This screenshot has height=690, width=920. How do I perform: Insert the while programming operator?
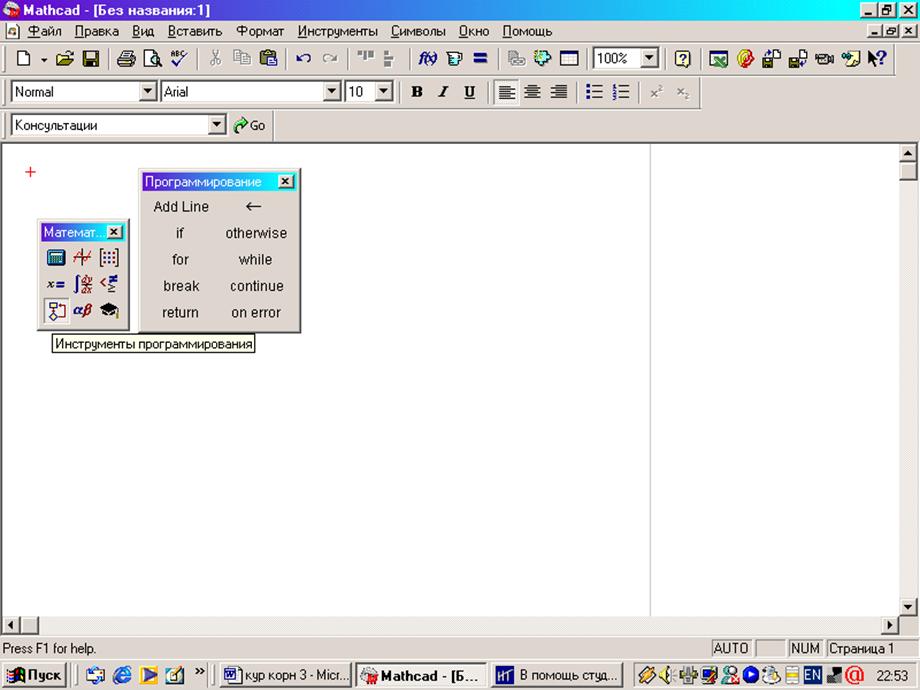tap(255, 259)
